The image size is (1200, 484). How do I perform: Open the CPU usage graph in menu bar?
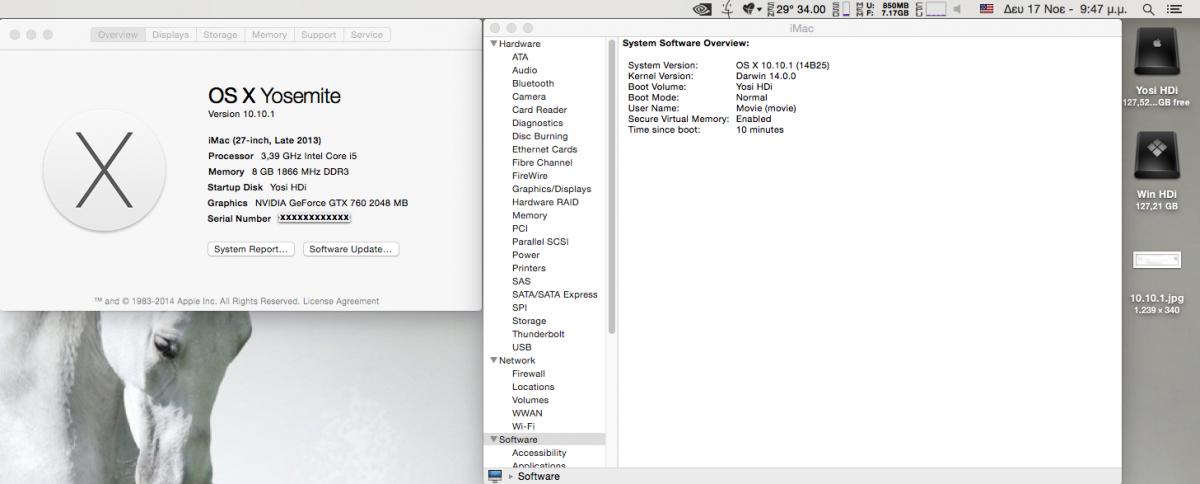pyautogui.click(x=933, y=9)
